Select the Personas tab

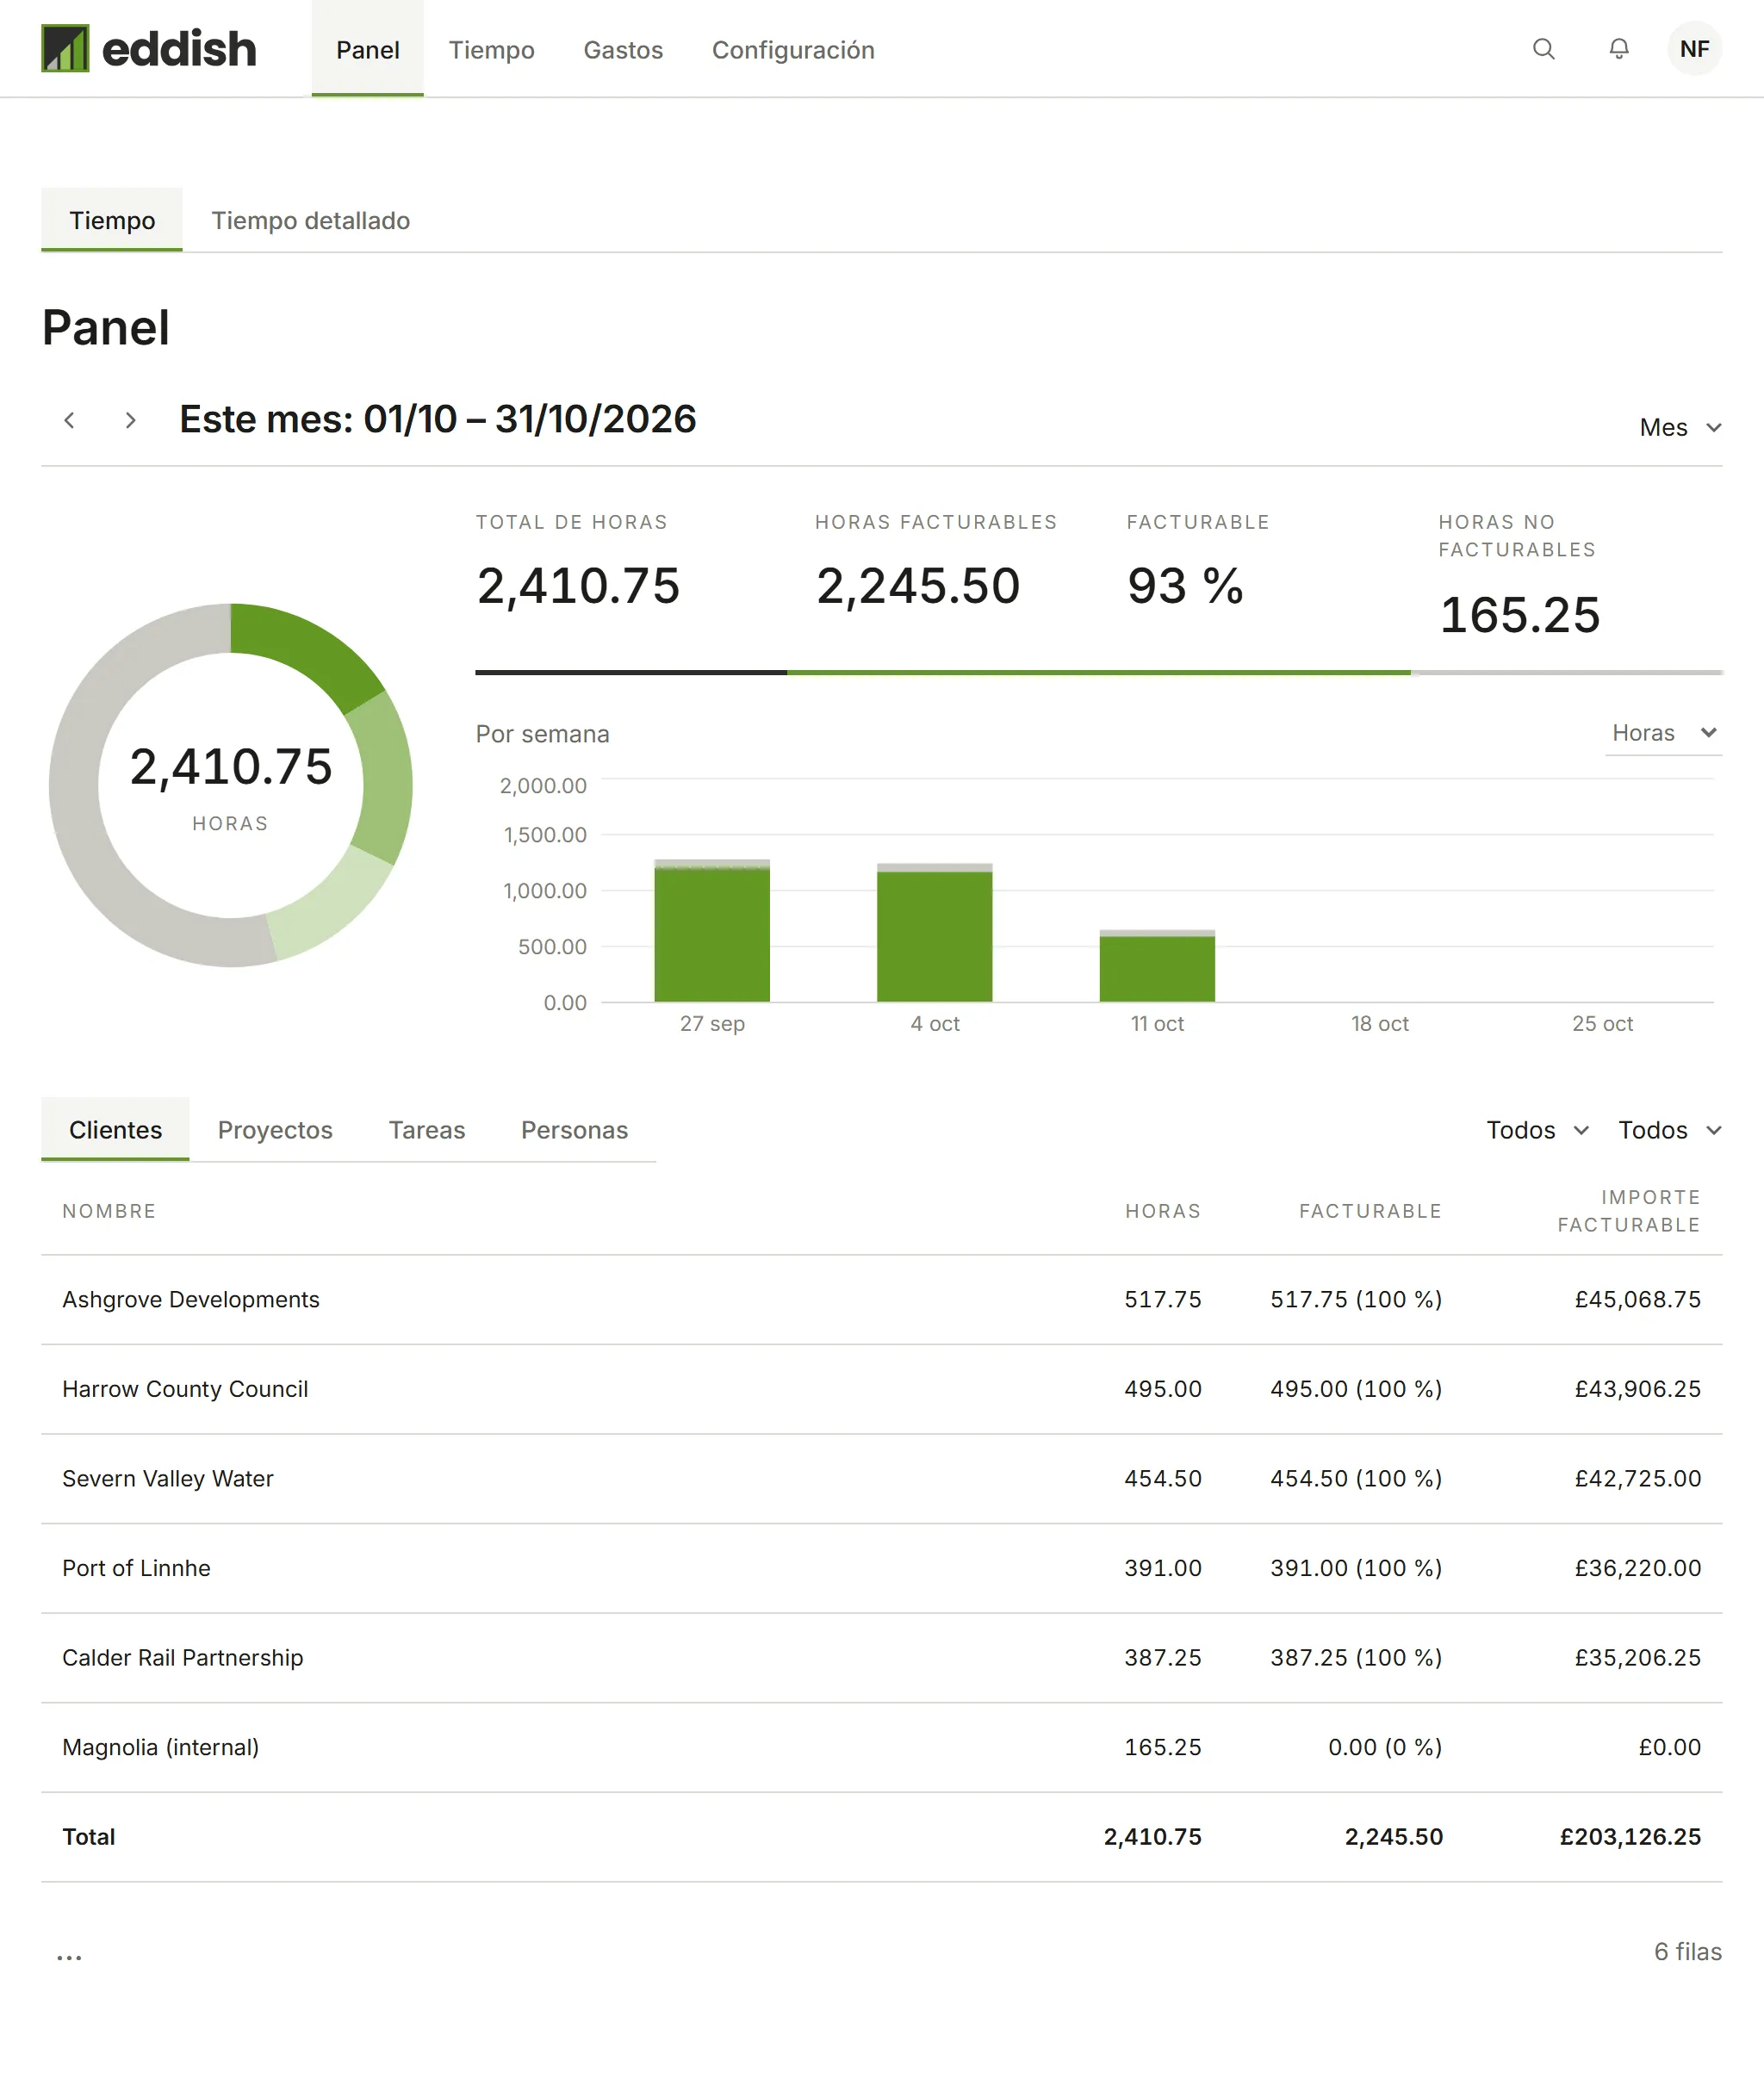click(x=574, y=1130)
